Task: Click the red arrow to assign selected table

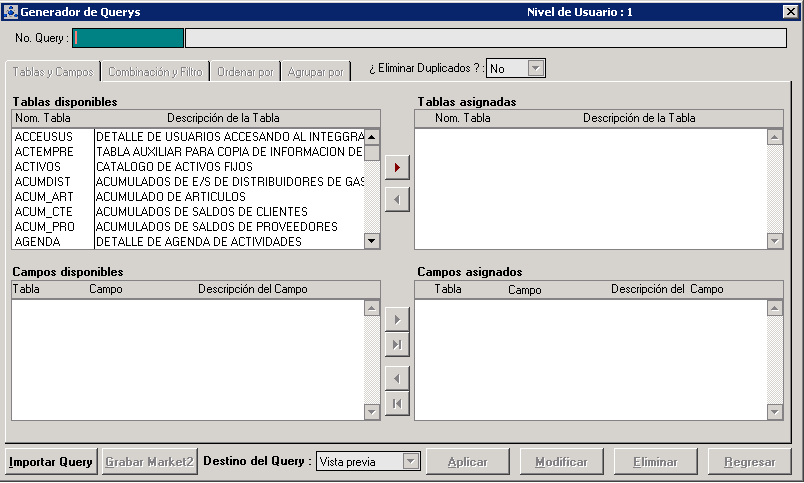Action: tap(397, 167)
